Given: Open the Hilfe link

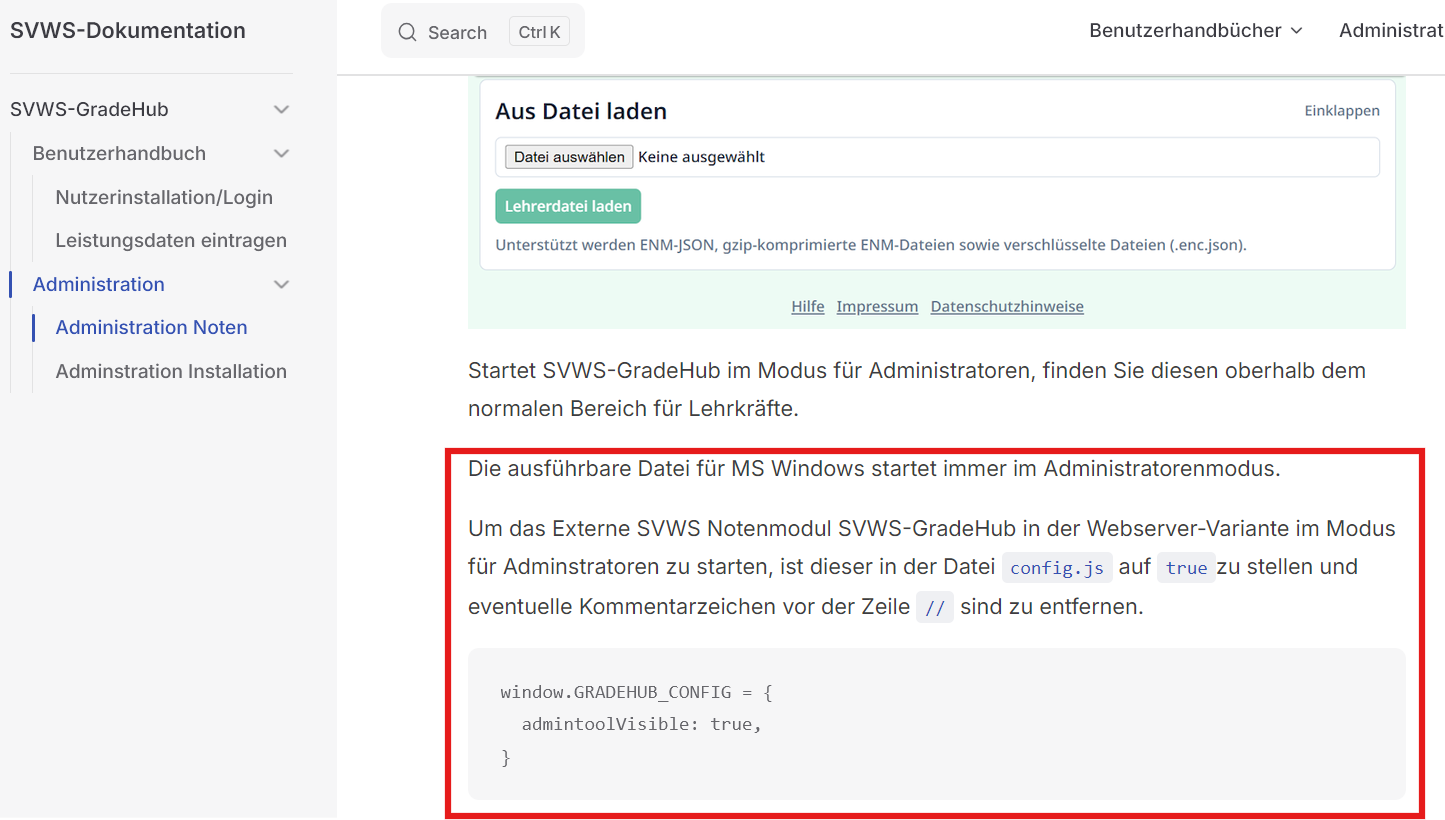Looking at the screenshot, I should pos(808,306).
